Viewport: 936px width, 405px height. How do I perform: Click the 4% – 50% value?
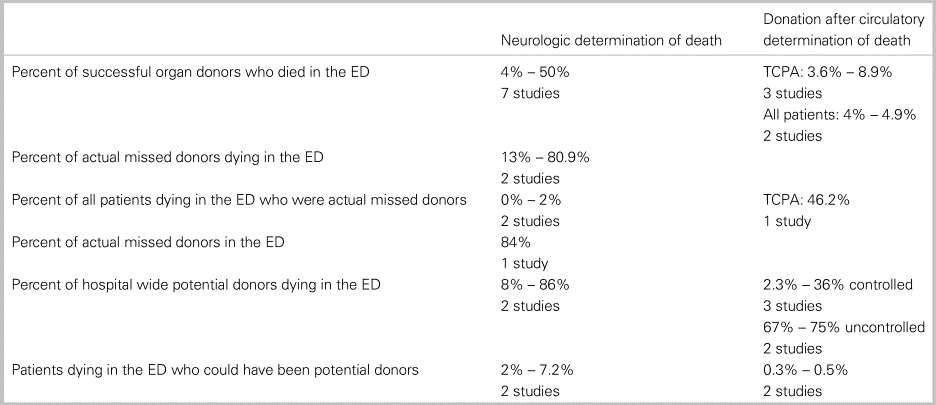pos(533,73)
